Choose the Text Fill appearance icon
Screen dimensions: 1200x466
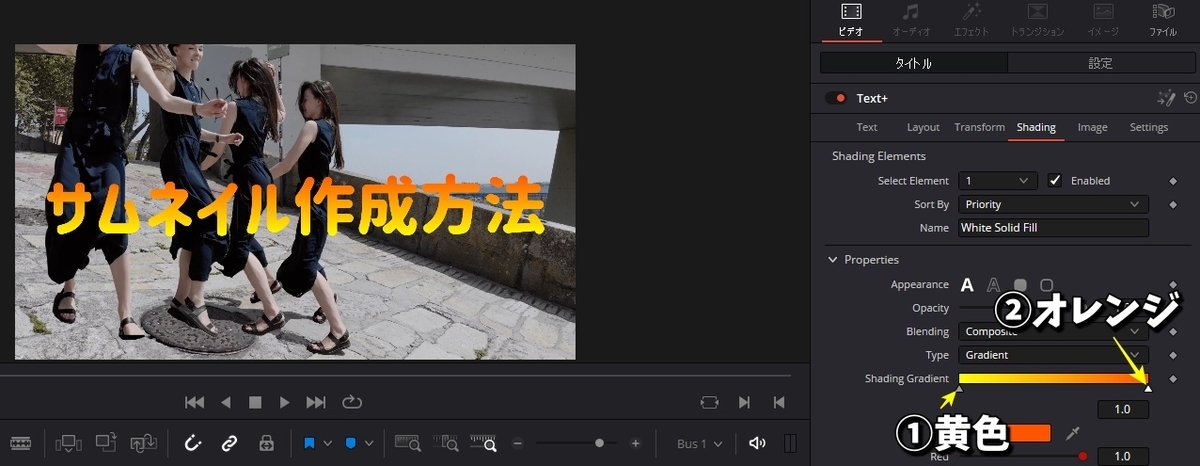[967, 285]
